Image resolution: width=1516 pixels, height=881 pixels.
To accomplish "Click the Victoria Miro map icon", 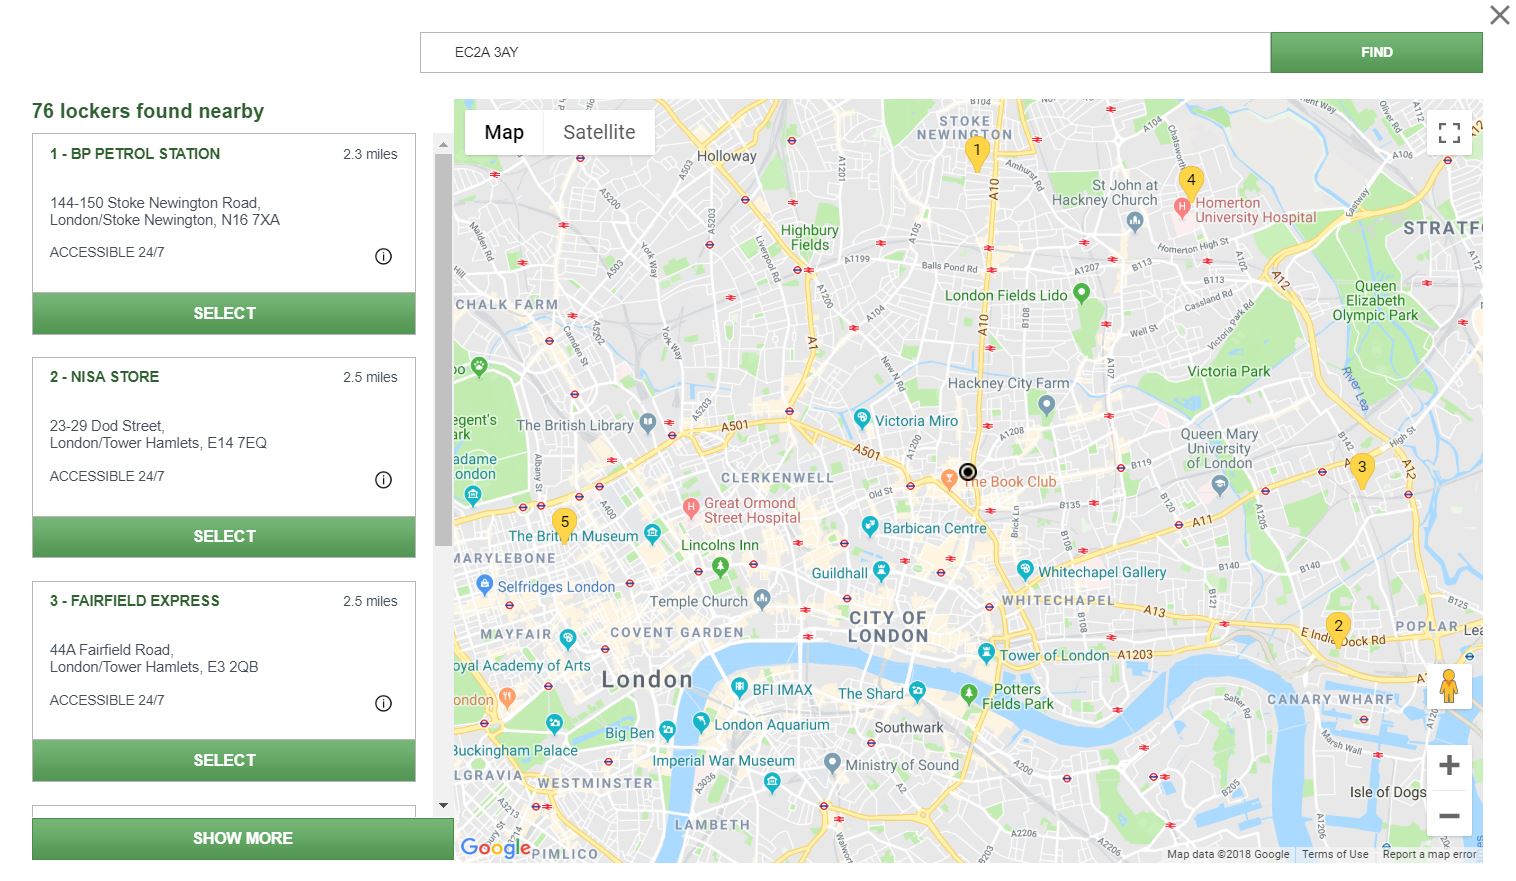I will [x=862, y=418].
